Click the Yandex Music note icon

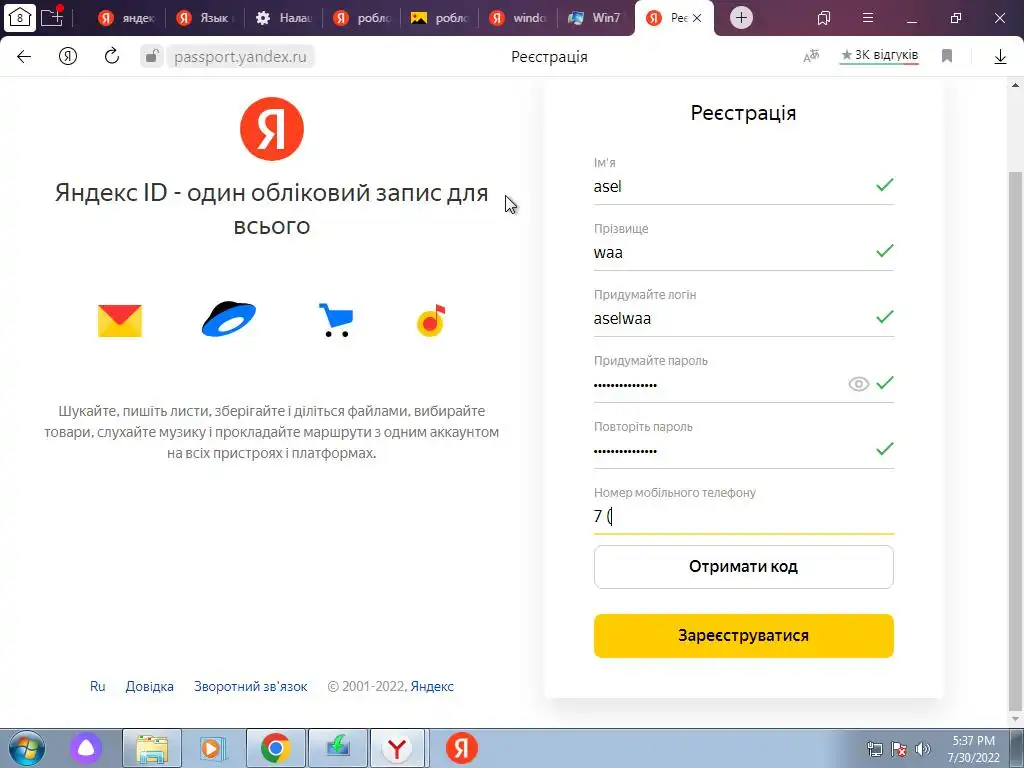pos(431,320)
